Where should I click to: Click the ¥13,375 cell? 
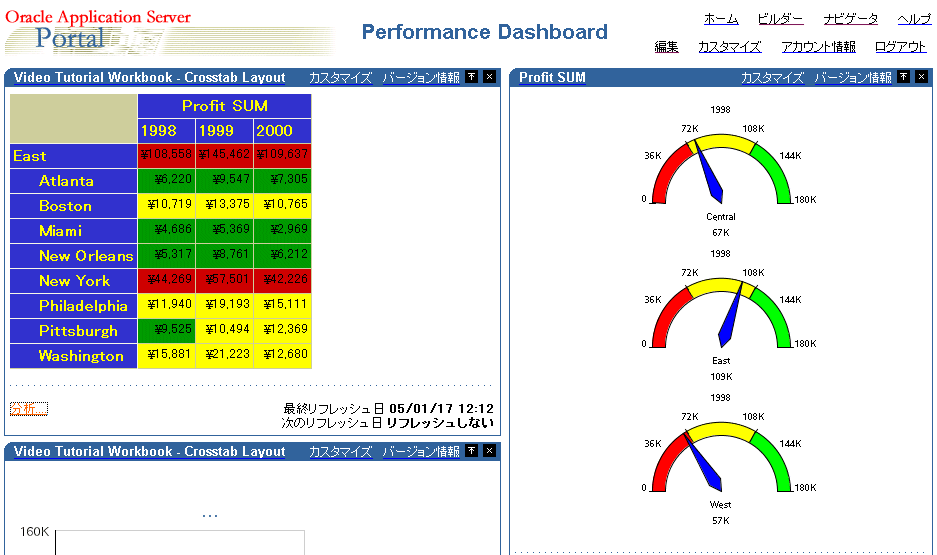tap(224, 205)
